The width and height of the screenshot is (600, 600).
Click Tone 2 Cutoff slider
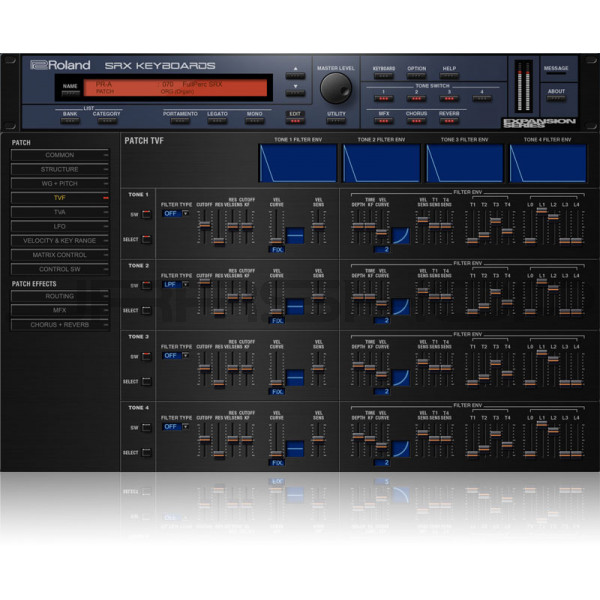tap(205, 282)
